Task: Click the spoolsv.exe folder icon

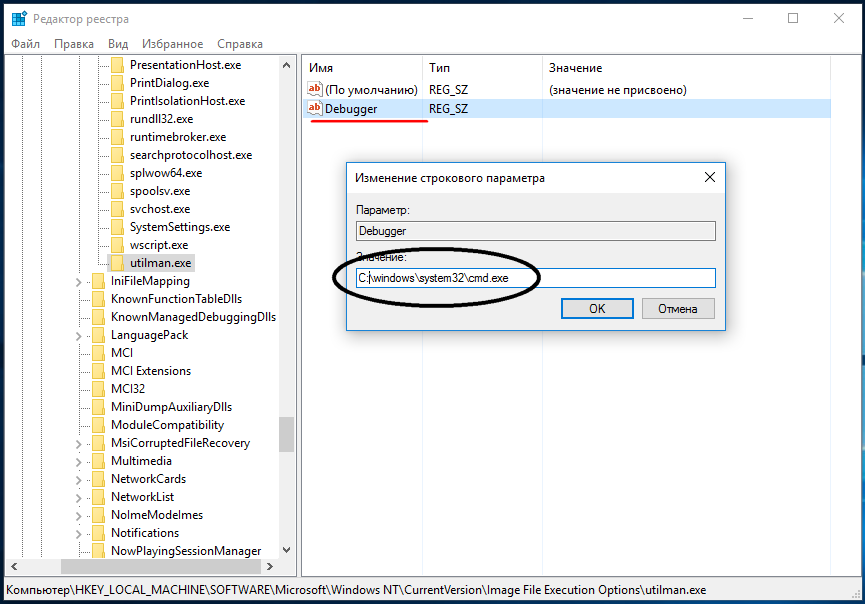Action: click(117, 191)
